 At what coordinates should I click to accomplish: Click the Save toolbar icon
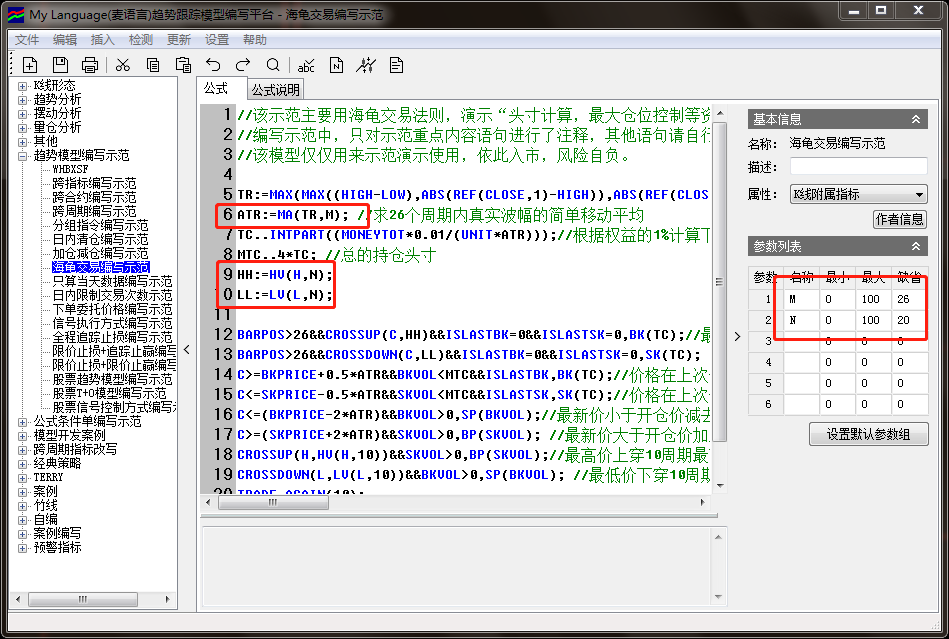click(x=60, y=65)
